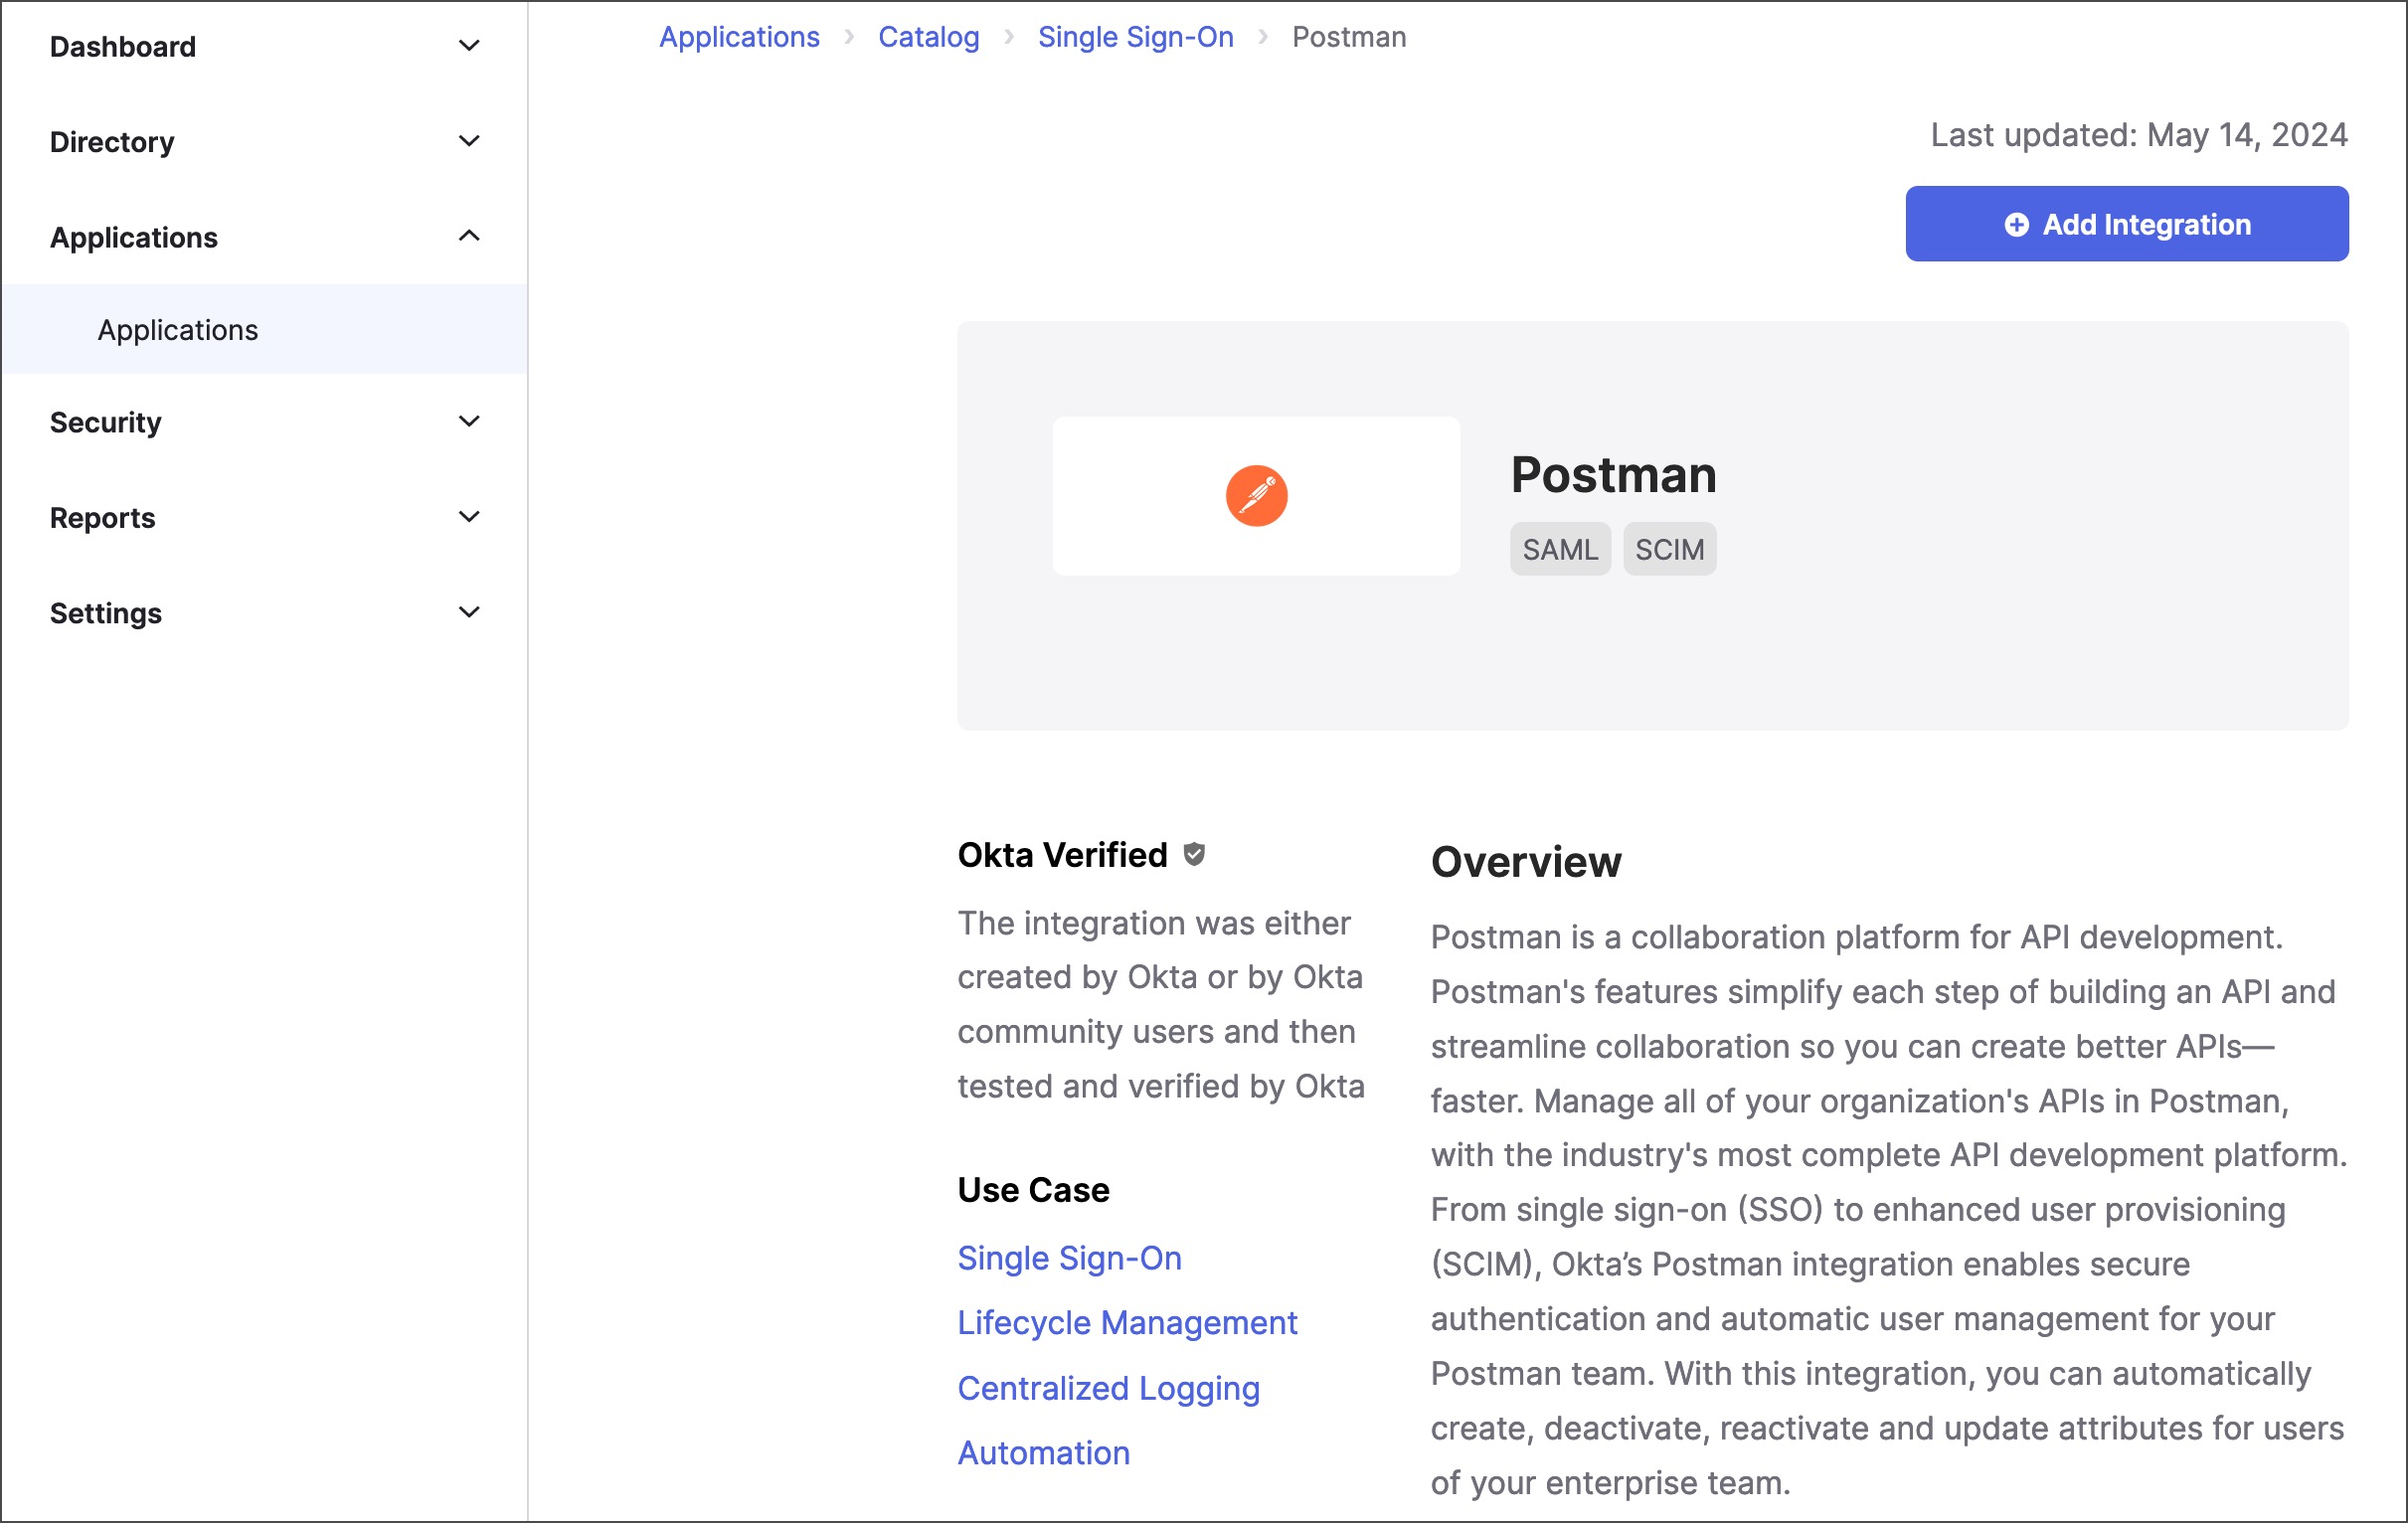
Task: Open the Dashboard sidebar menu
Action: [264, 47]
